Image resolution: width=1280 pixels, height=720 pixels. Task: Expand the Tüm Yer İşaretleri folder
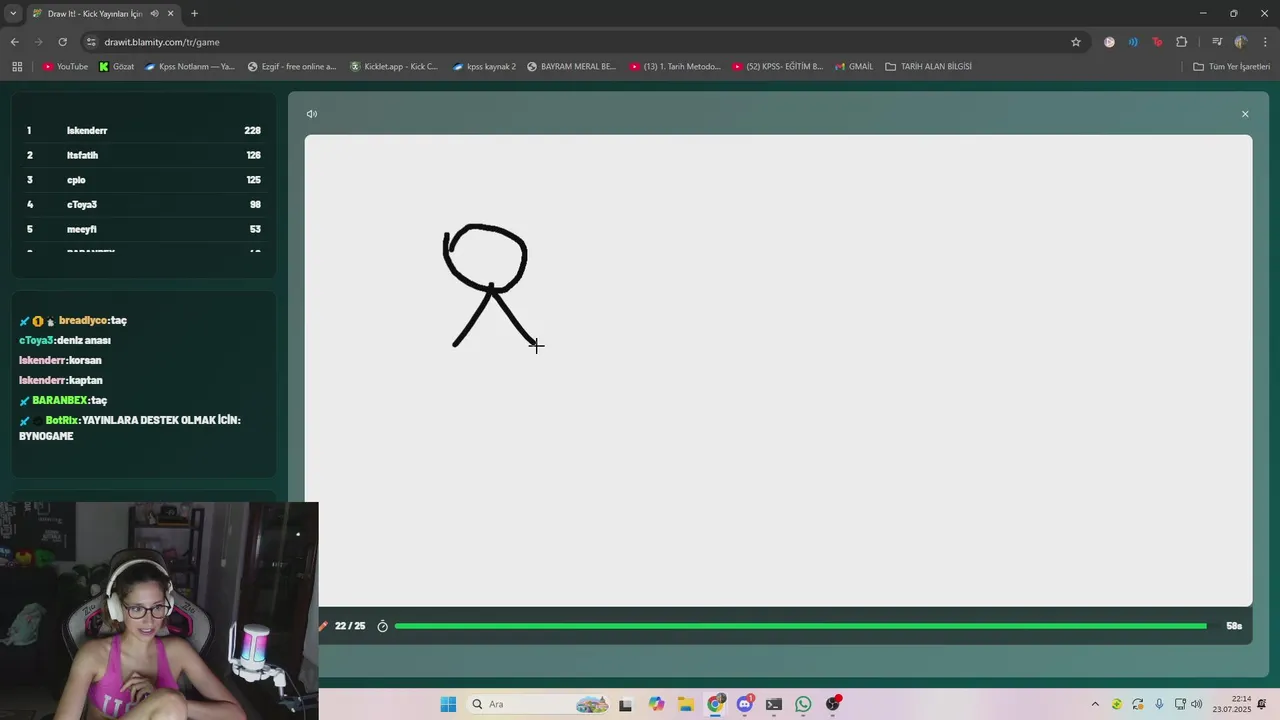(x=1231, y=67)
